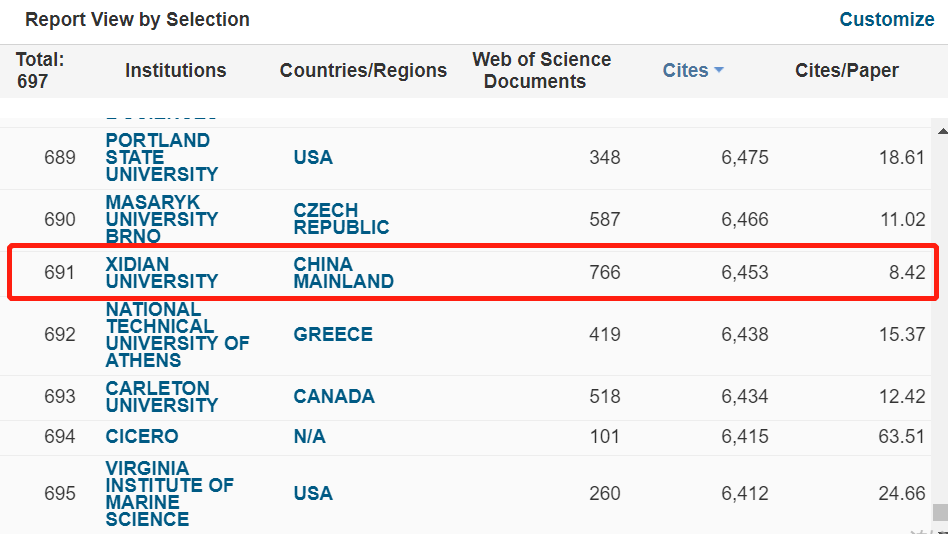The image size is (948, 534).
Task: Open Xidian University institution link
Action: click(161, 272)
